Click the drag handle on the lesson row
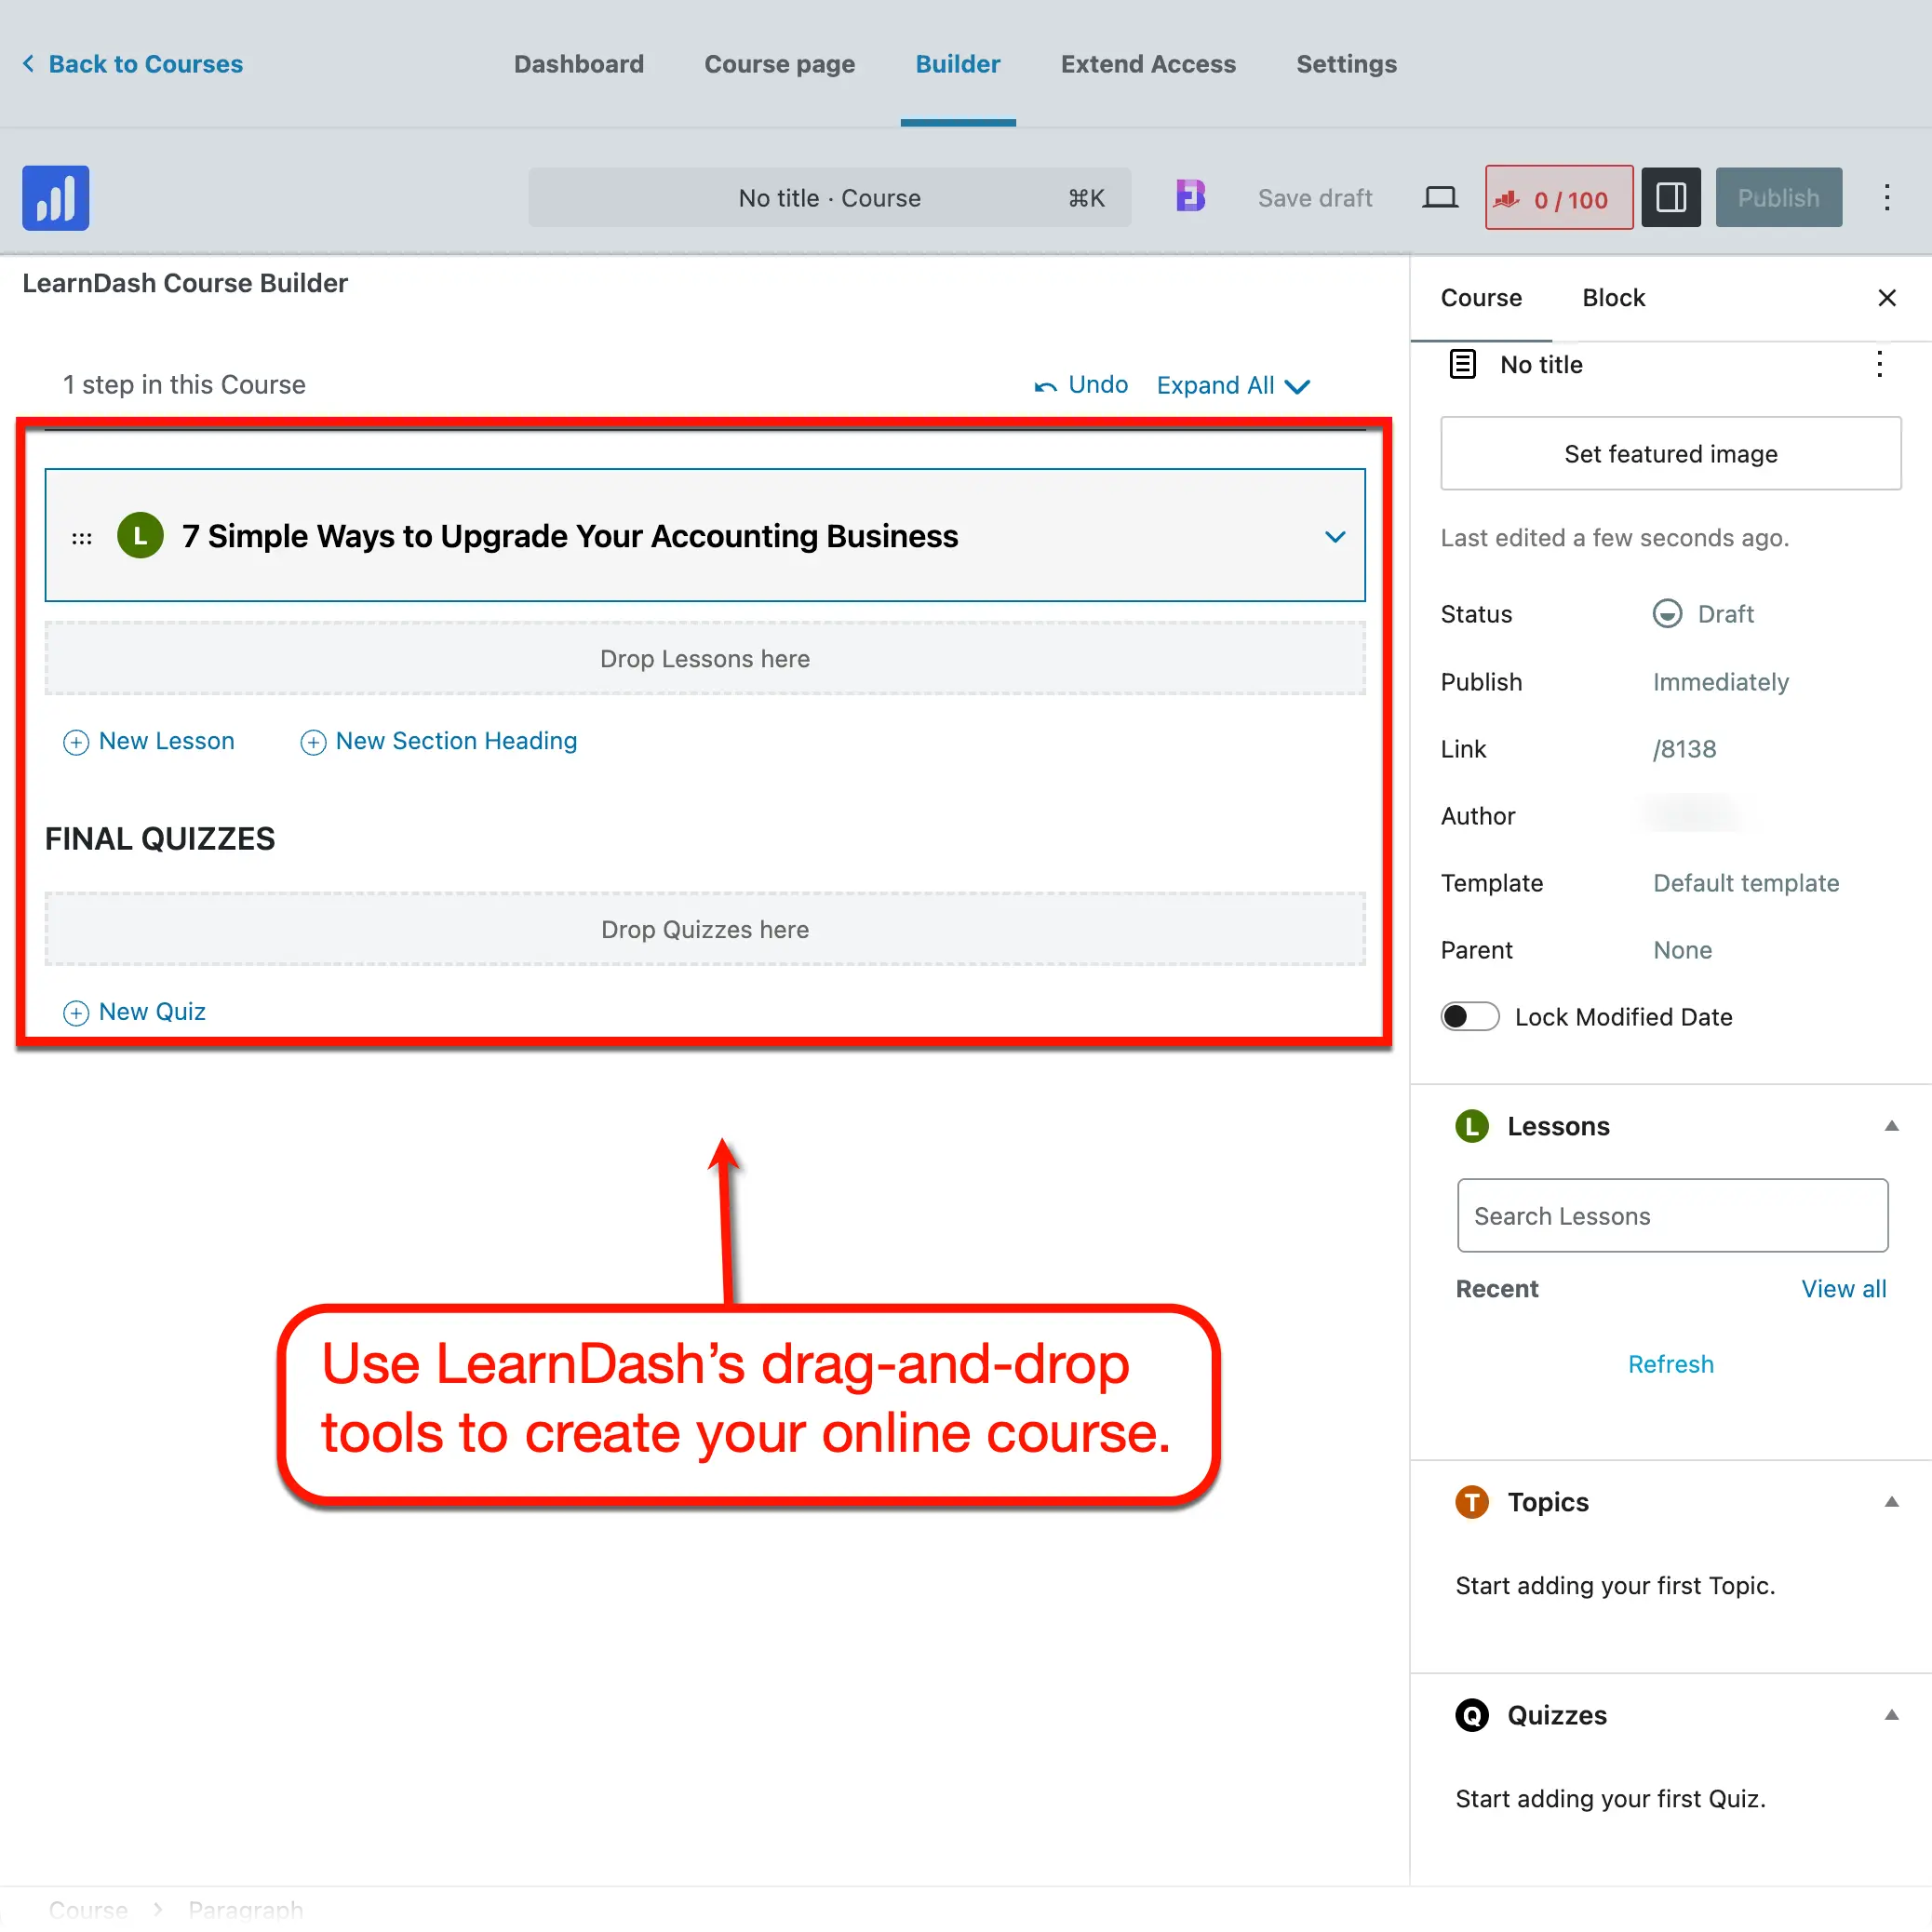1932x1932 pixels. (82, 538)
